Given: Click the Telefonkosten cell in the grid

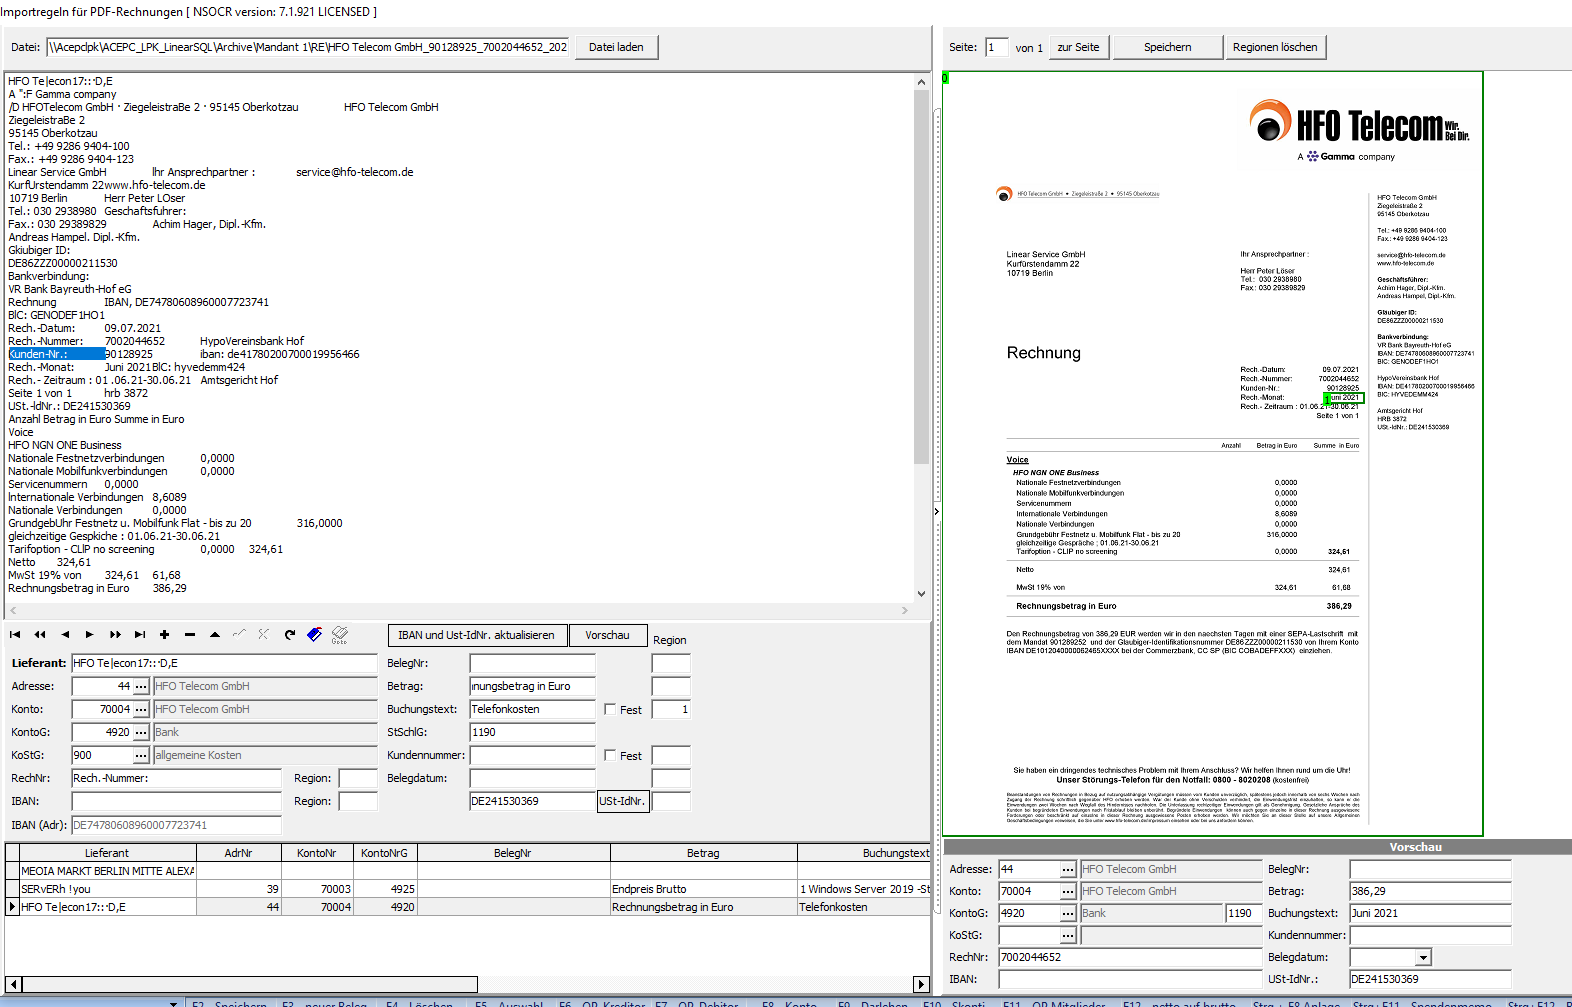Looking at the screenshot, I should (x=864, y=907).
